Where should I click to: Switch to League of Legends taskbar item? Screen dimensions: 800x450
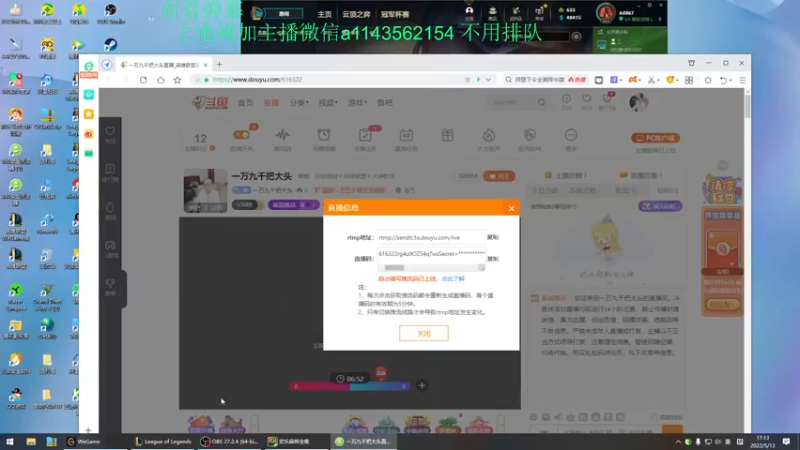[163, 442]
